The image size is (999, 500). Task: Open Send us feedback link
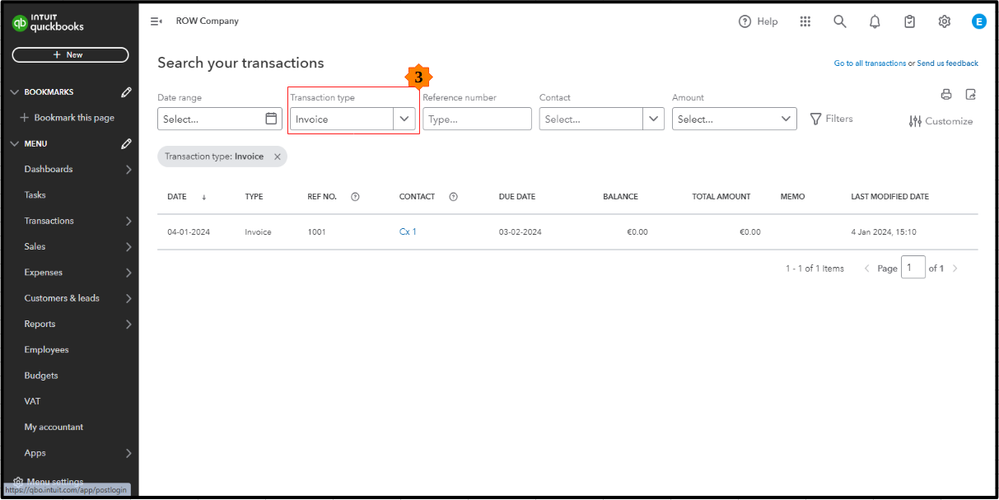[x=947, y=64]
